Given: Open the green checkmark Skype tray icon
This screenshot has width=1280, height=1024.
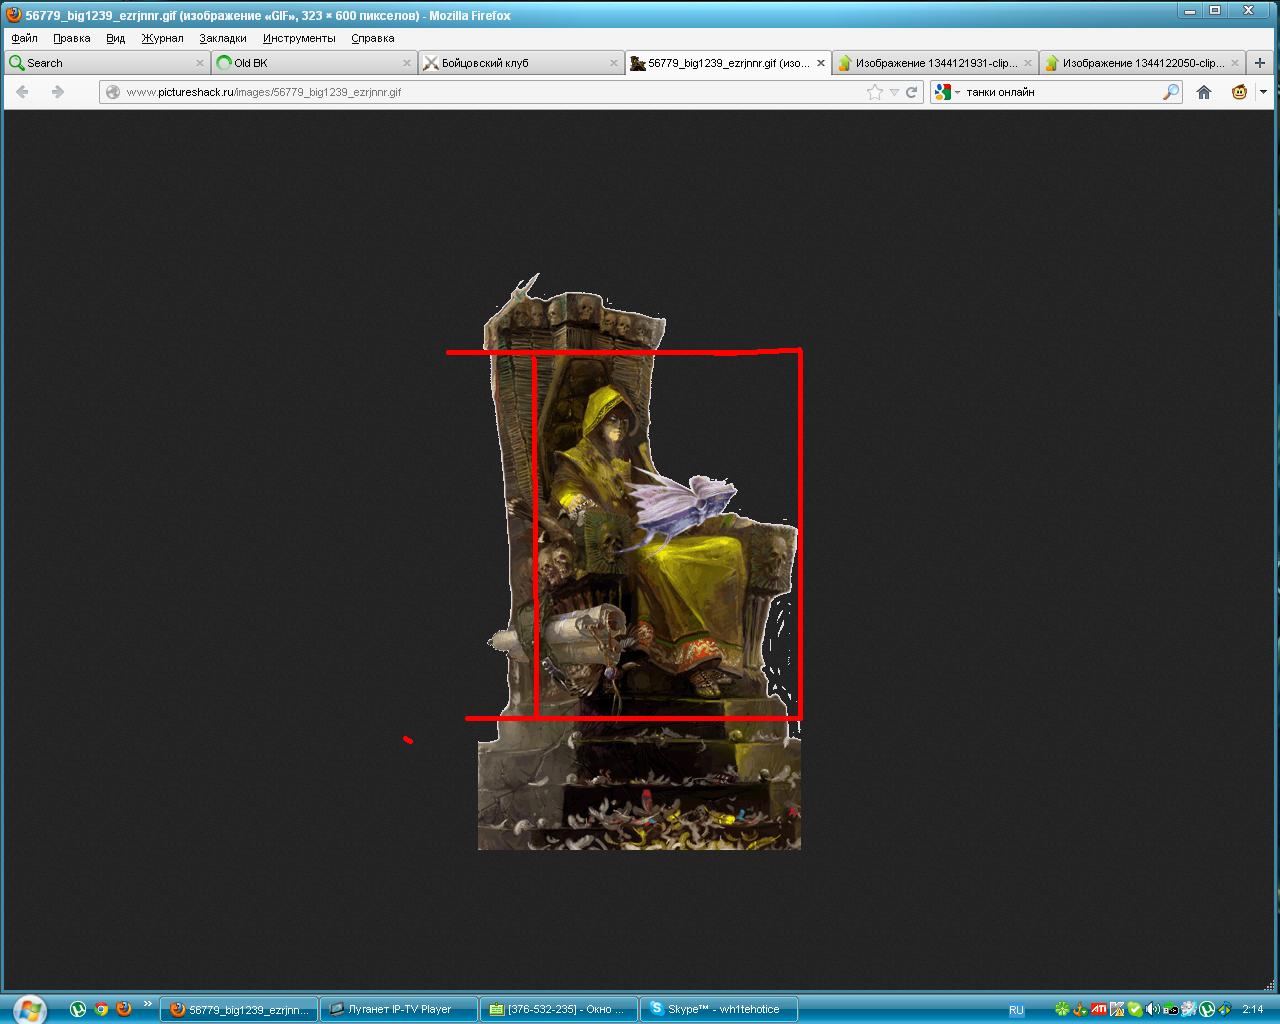Looking at the screenshot, I should 1135,1009.
